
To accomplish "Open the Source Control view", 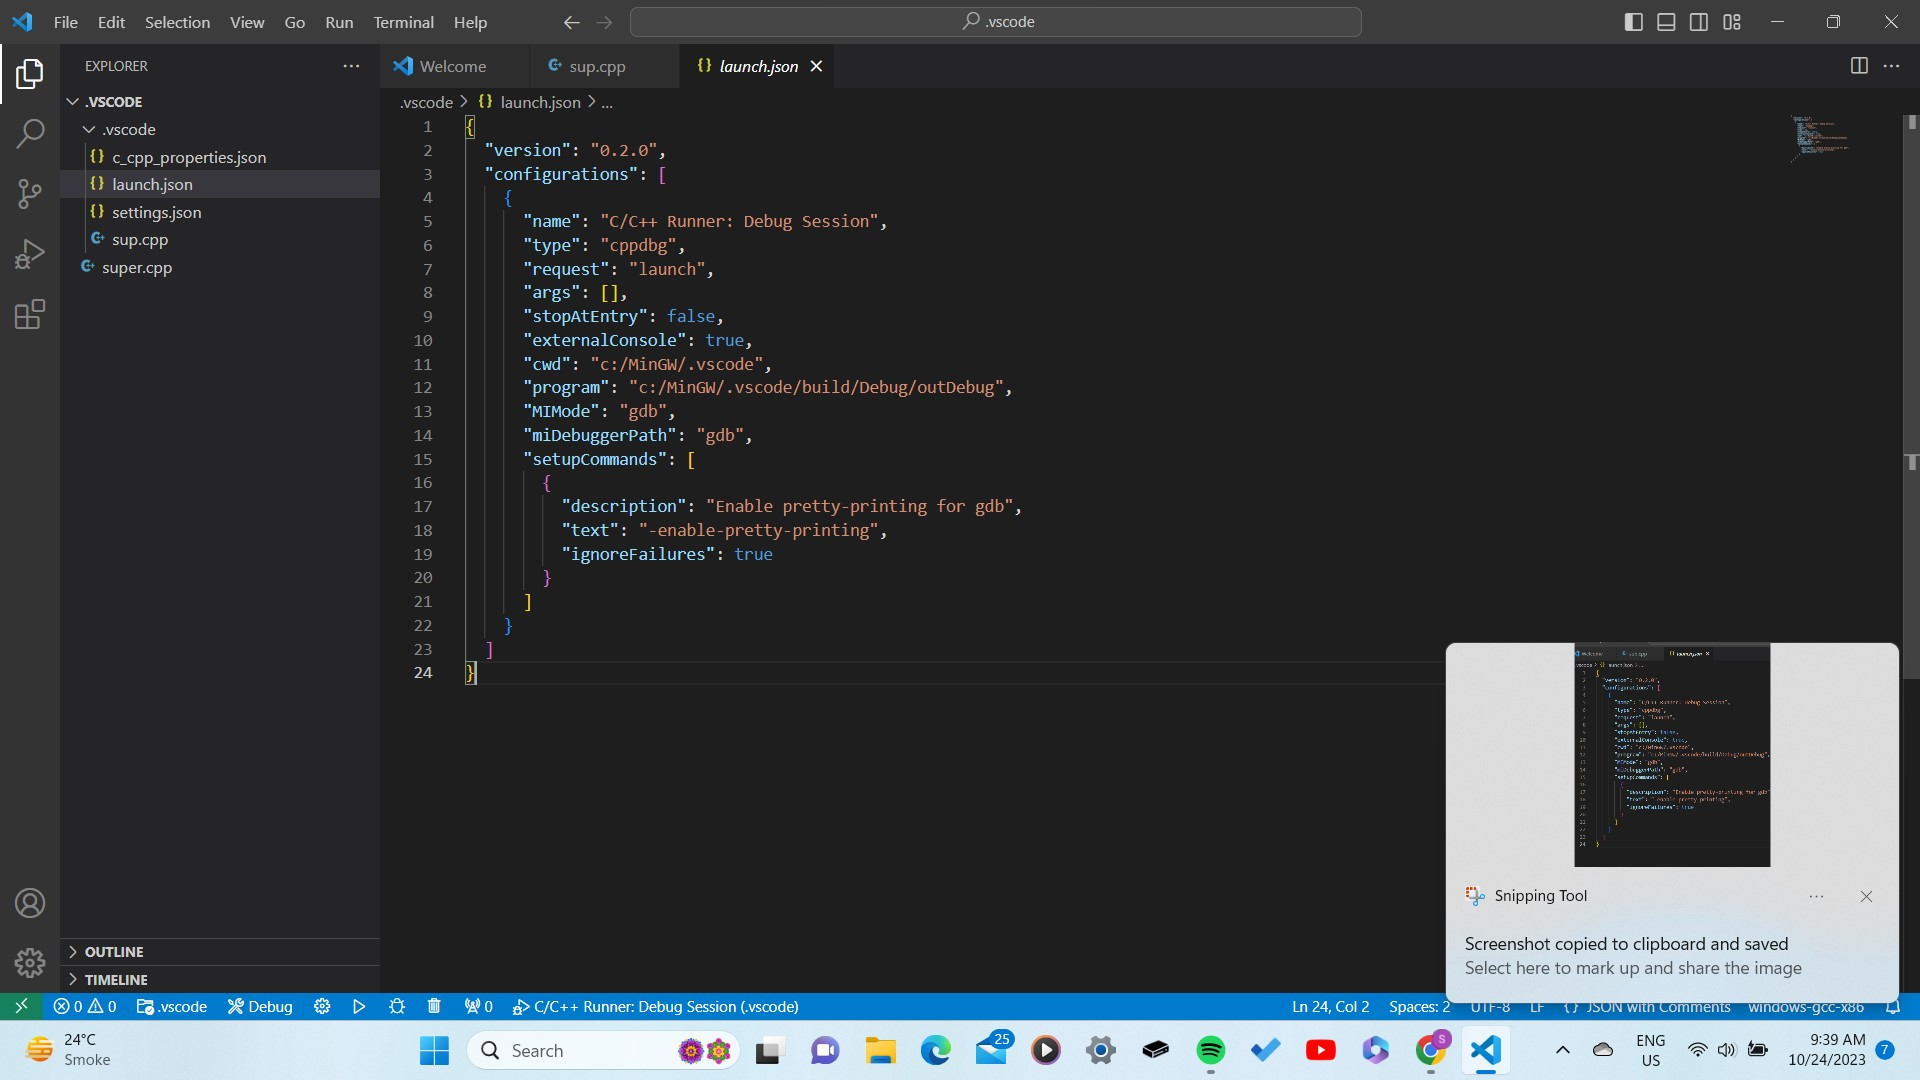I will (30, 193).
